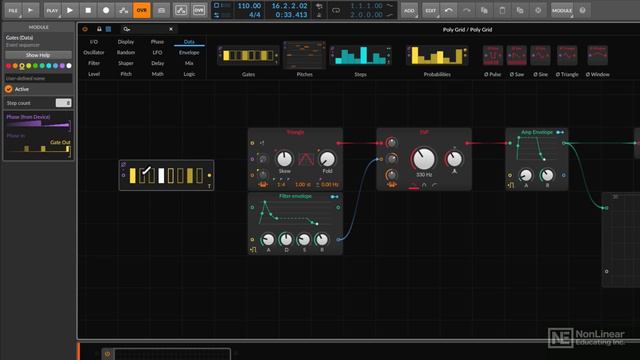Open the Logic module category
Screen dimensions: 640x360
pos(189,74)
